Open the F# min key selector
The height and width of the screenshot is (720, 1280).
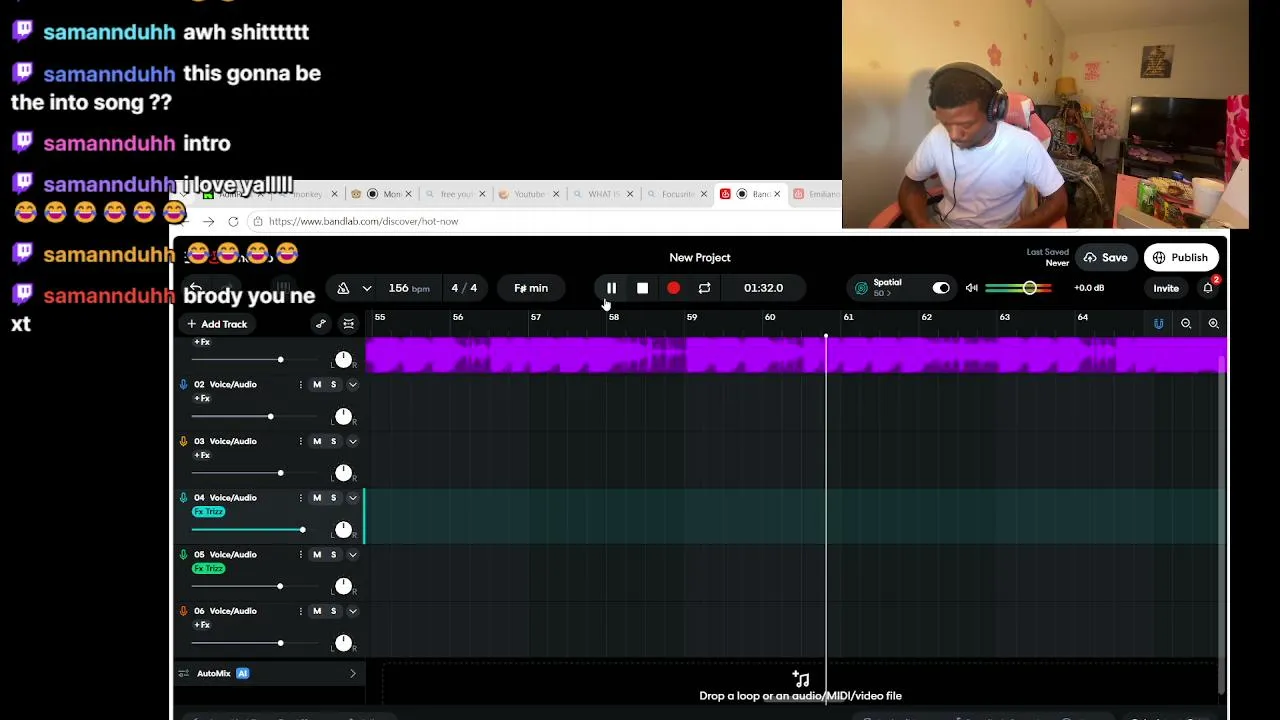click(531, 288)
